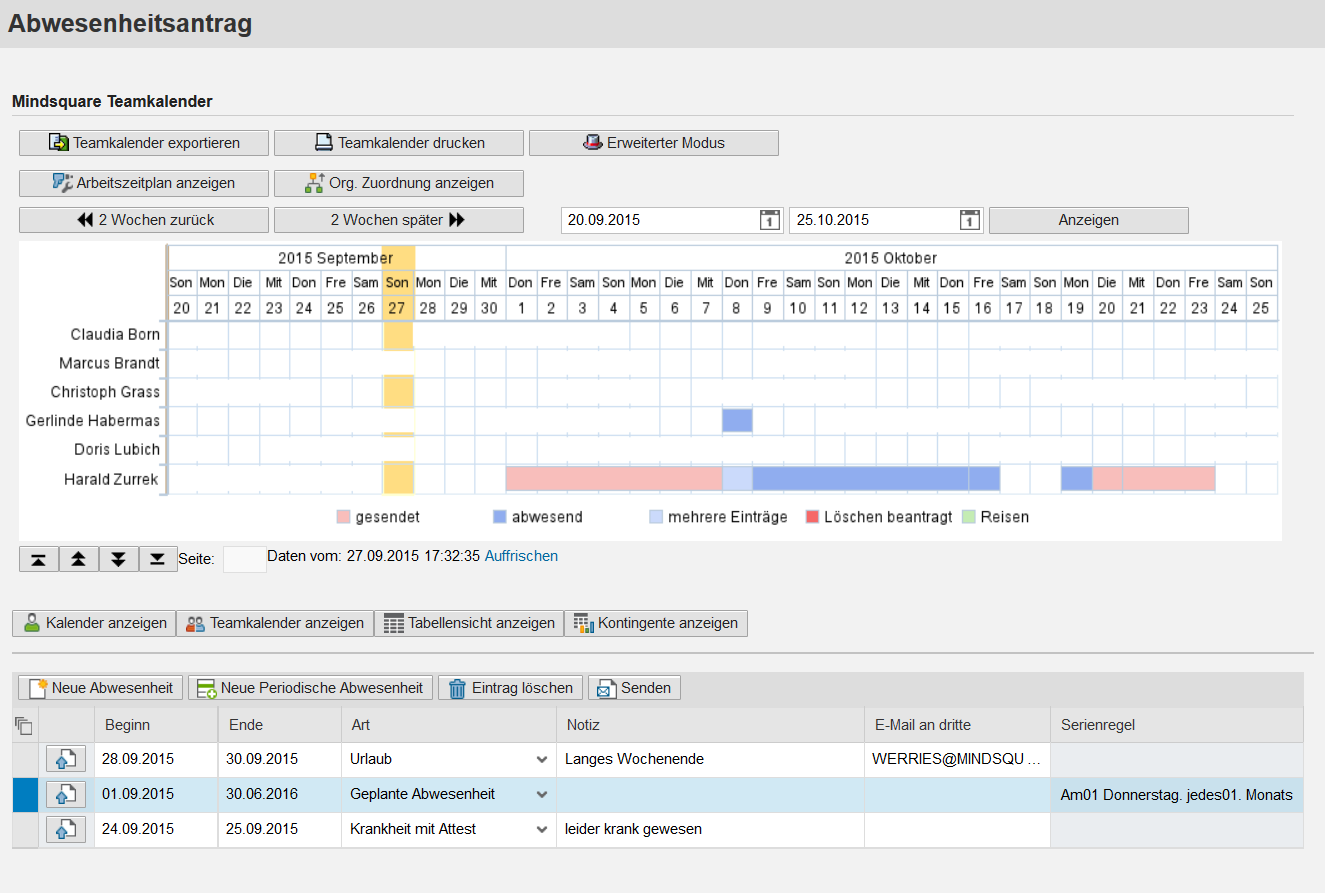Screen dimensions: 1325x893
Task: Click note cell Langes Wochenende
Action: (x=710, y=760)
